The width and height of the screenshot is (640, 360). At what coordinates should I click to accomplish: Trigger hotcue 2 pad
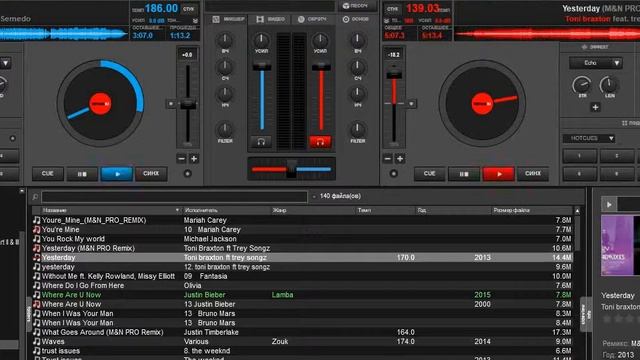tap(616, 156)
